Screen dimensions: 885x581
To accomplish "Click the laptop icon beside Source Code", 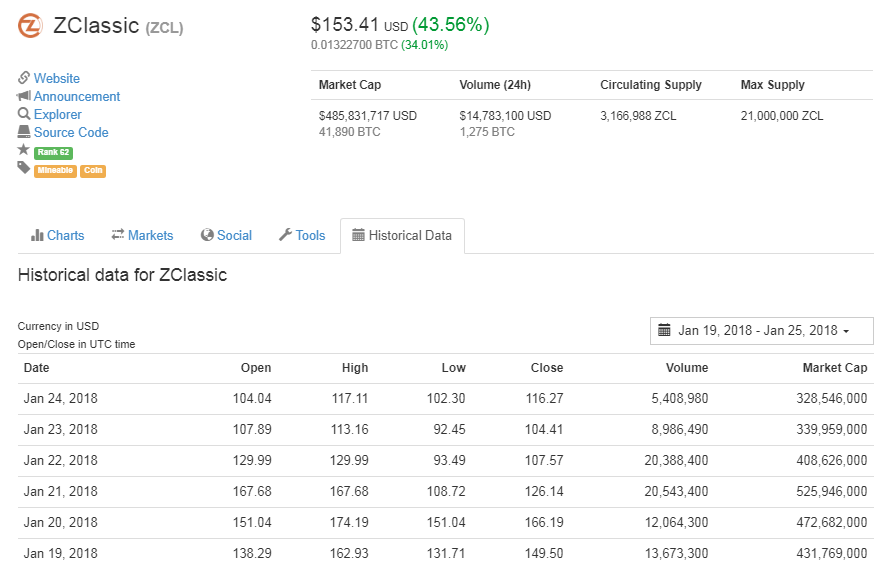I will pos(24,132).
